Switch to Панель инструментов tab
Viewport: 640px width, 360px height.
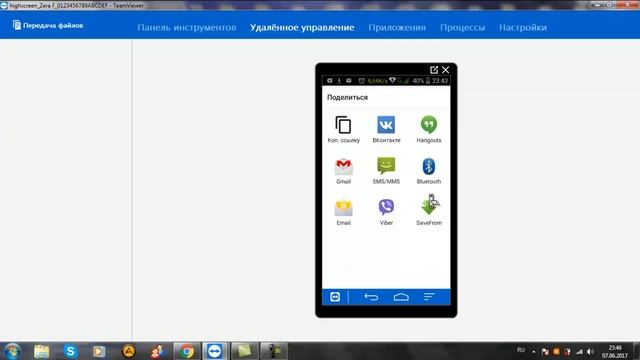coord(187,27)
